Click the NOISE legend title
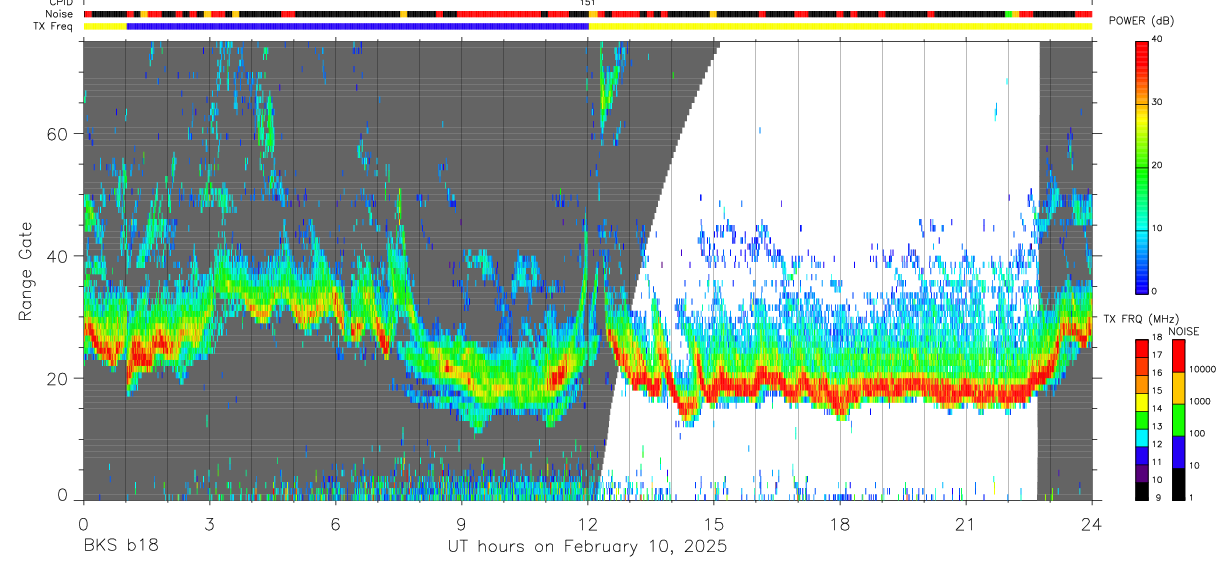Image resolution: width=1228 pixels, height=567 pixels. coord(1183,330)
